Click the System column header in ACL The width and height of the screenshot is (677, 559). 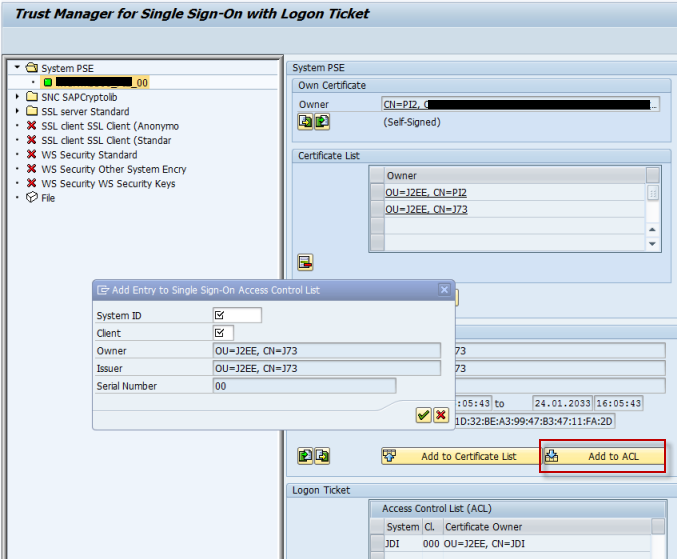click(402, 527)
